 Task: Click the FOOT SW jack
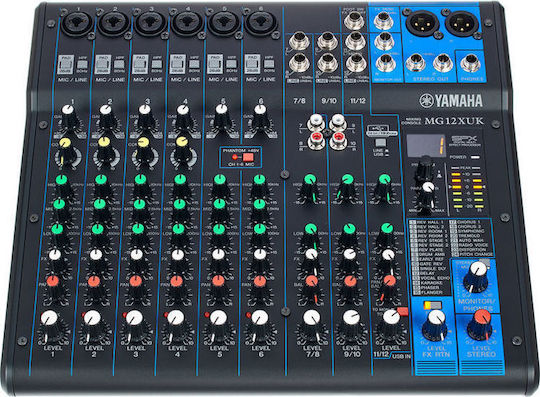point(354,21)
